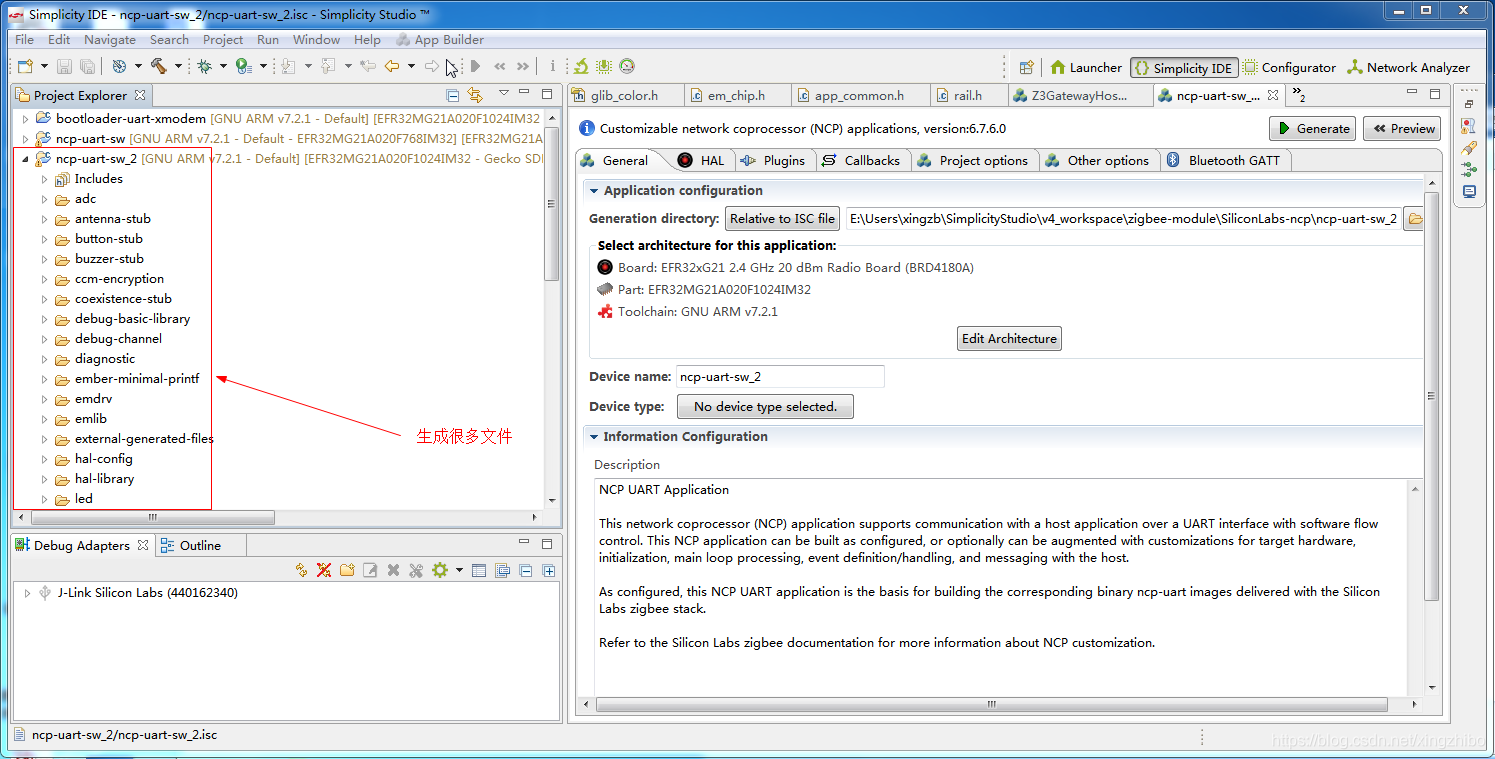Click the New wizard toolbar icon
Viewport: 1495px width, 759px height.
click(25, 66)
